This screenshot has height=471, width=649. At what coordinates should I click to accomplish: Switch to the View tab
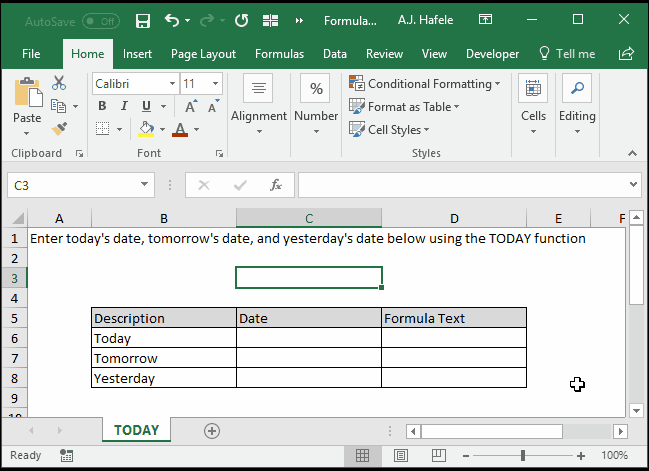click(x=434, y=54)
